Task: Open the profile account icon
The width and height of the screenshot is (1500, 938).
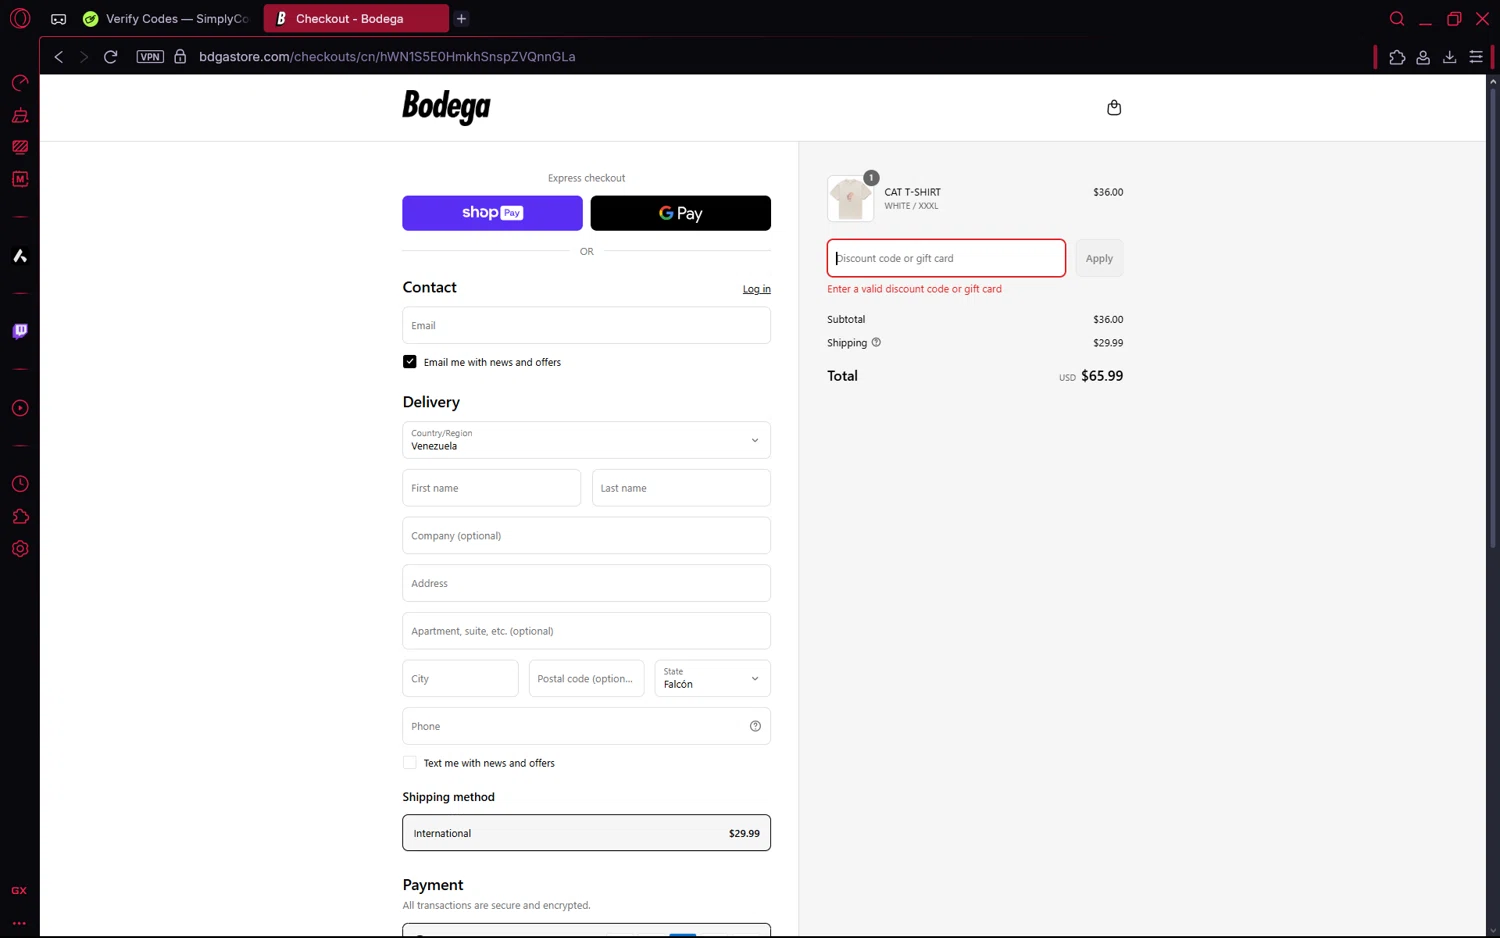Action: tap(1423, 57)
